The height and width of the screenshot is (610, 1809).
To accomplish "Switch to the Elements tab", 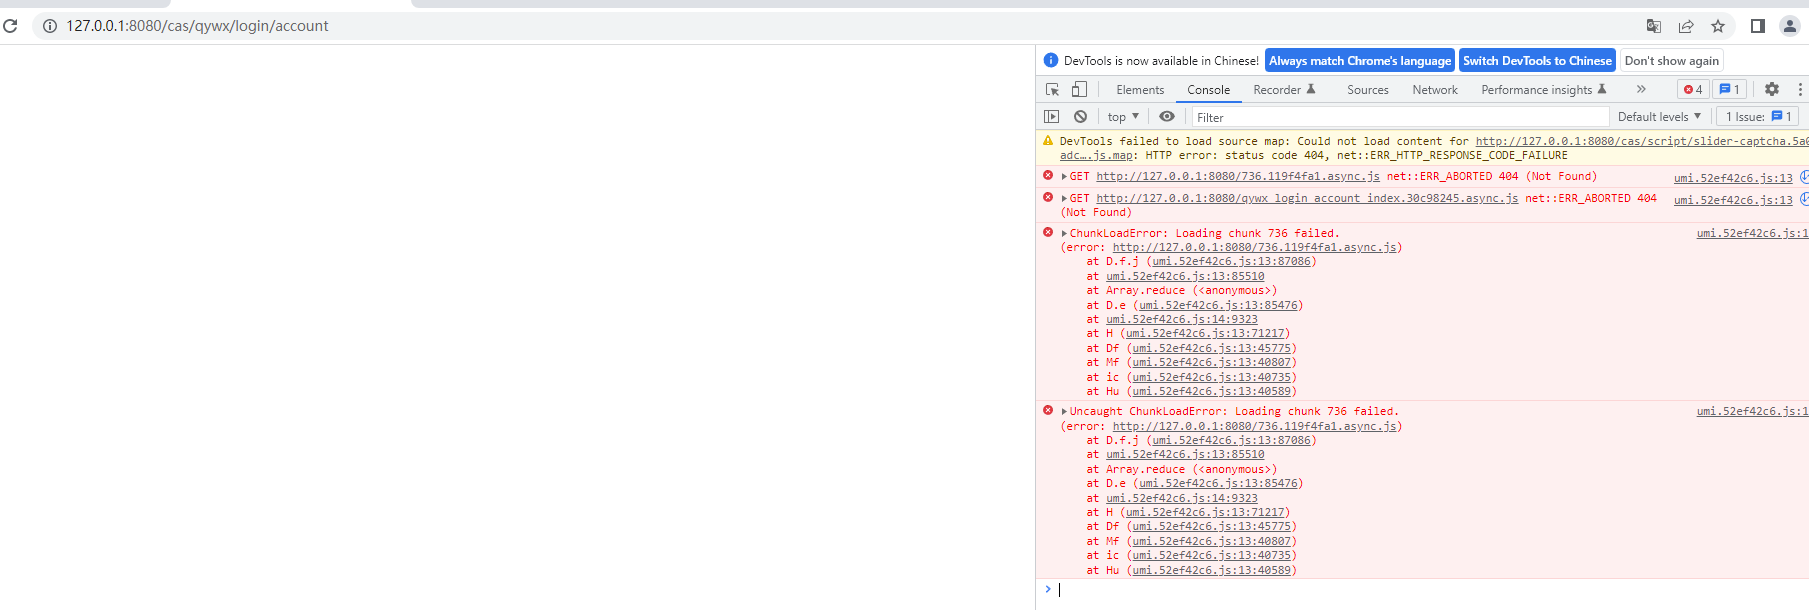I will pos(1140,90).
